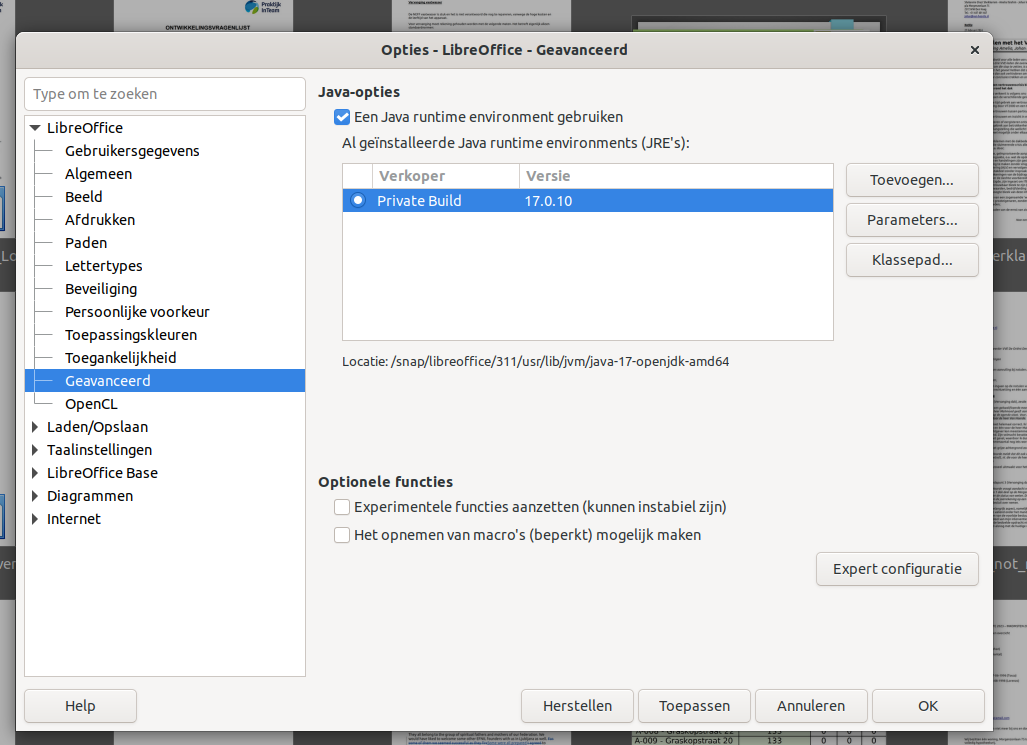The height and width of the screenshot is (745, 1027).
Task: Sort JRE list by Versie column header
Action: tap(675, 176)
